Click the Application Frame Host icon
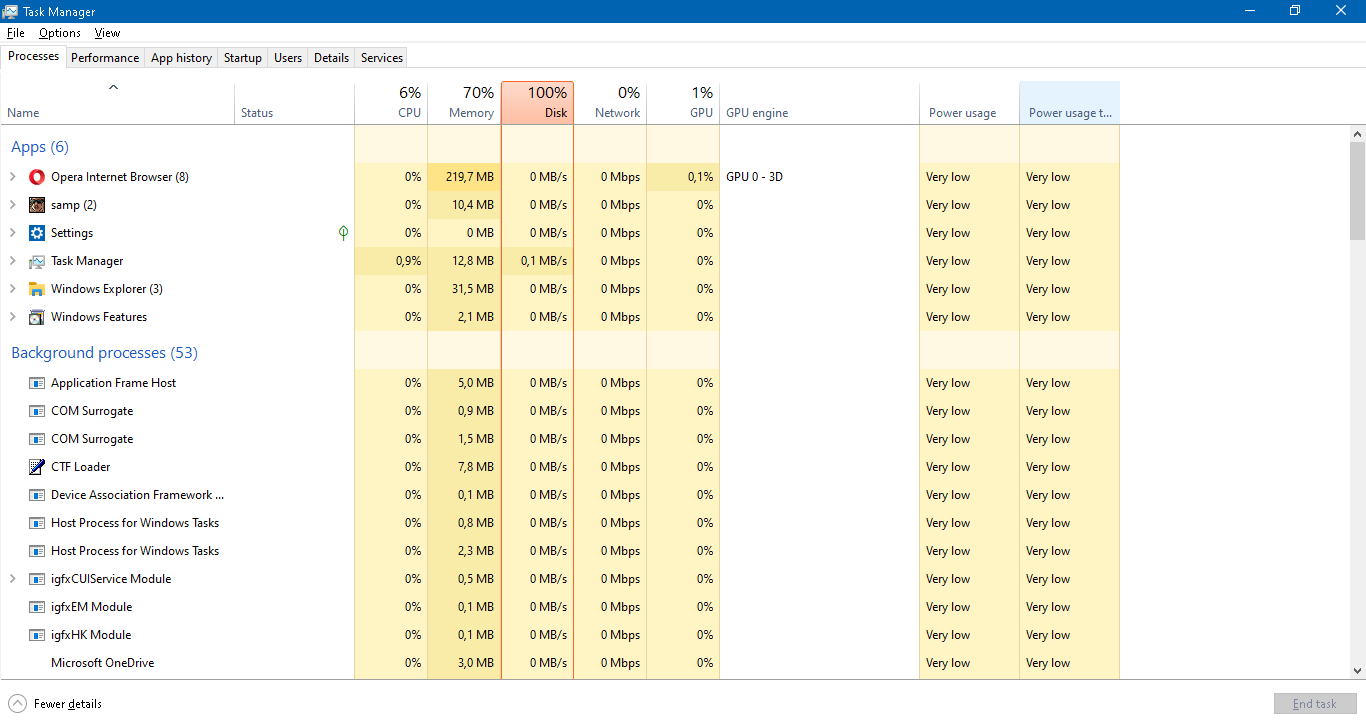Image resolution: width=1366 pixels, height=728 pixels. 37,383
